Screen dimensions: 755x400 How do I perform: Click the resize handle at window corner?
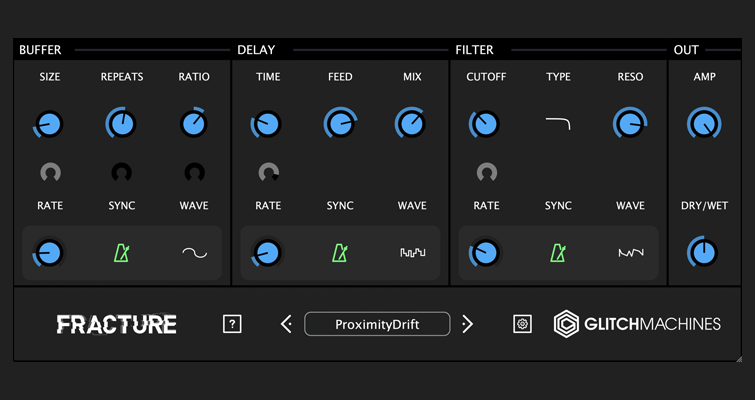[738, 357]
